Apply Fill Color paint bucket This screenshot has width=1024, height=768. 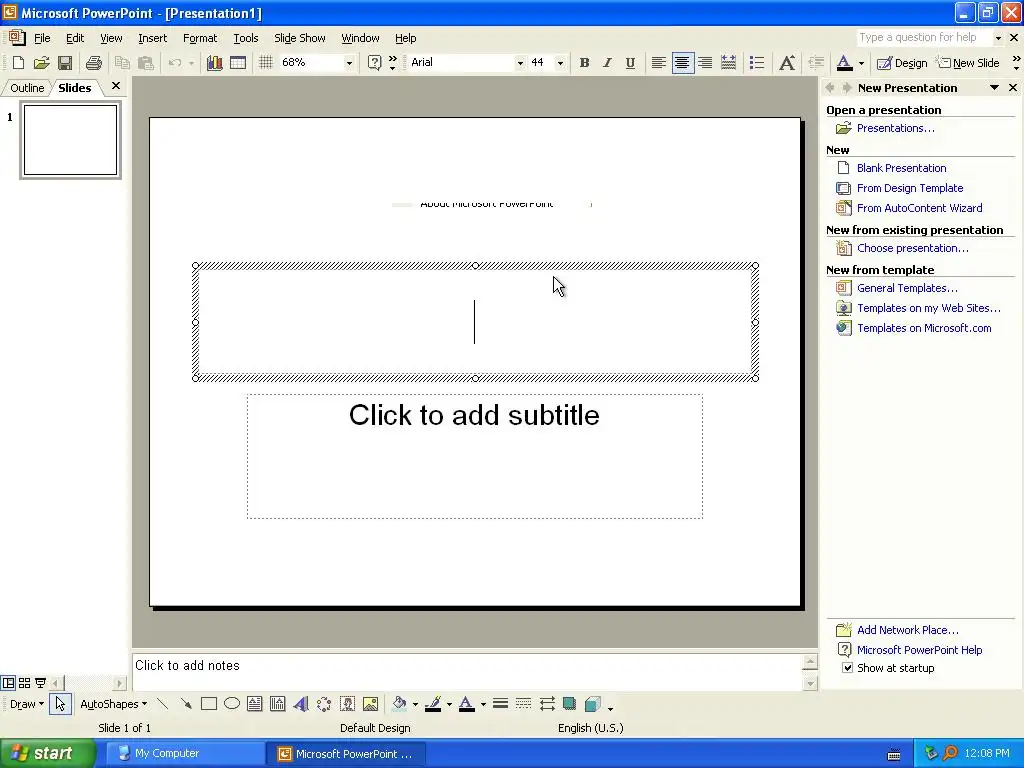(399, 704)
